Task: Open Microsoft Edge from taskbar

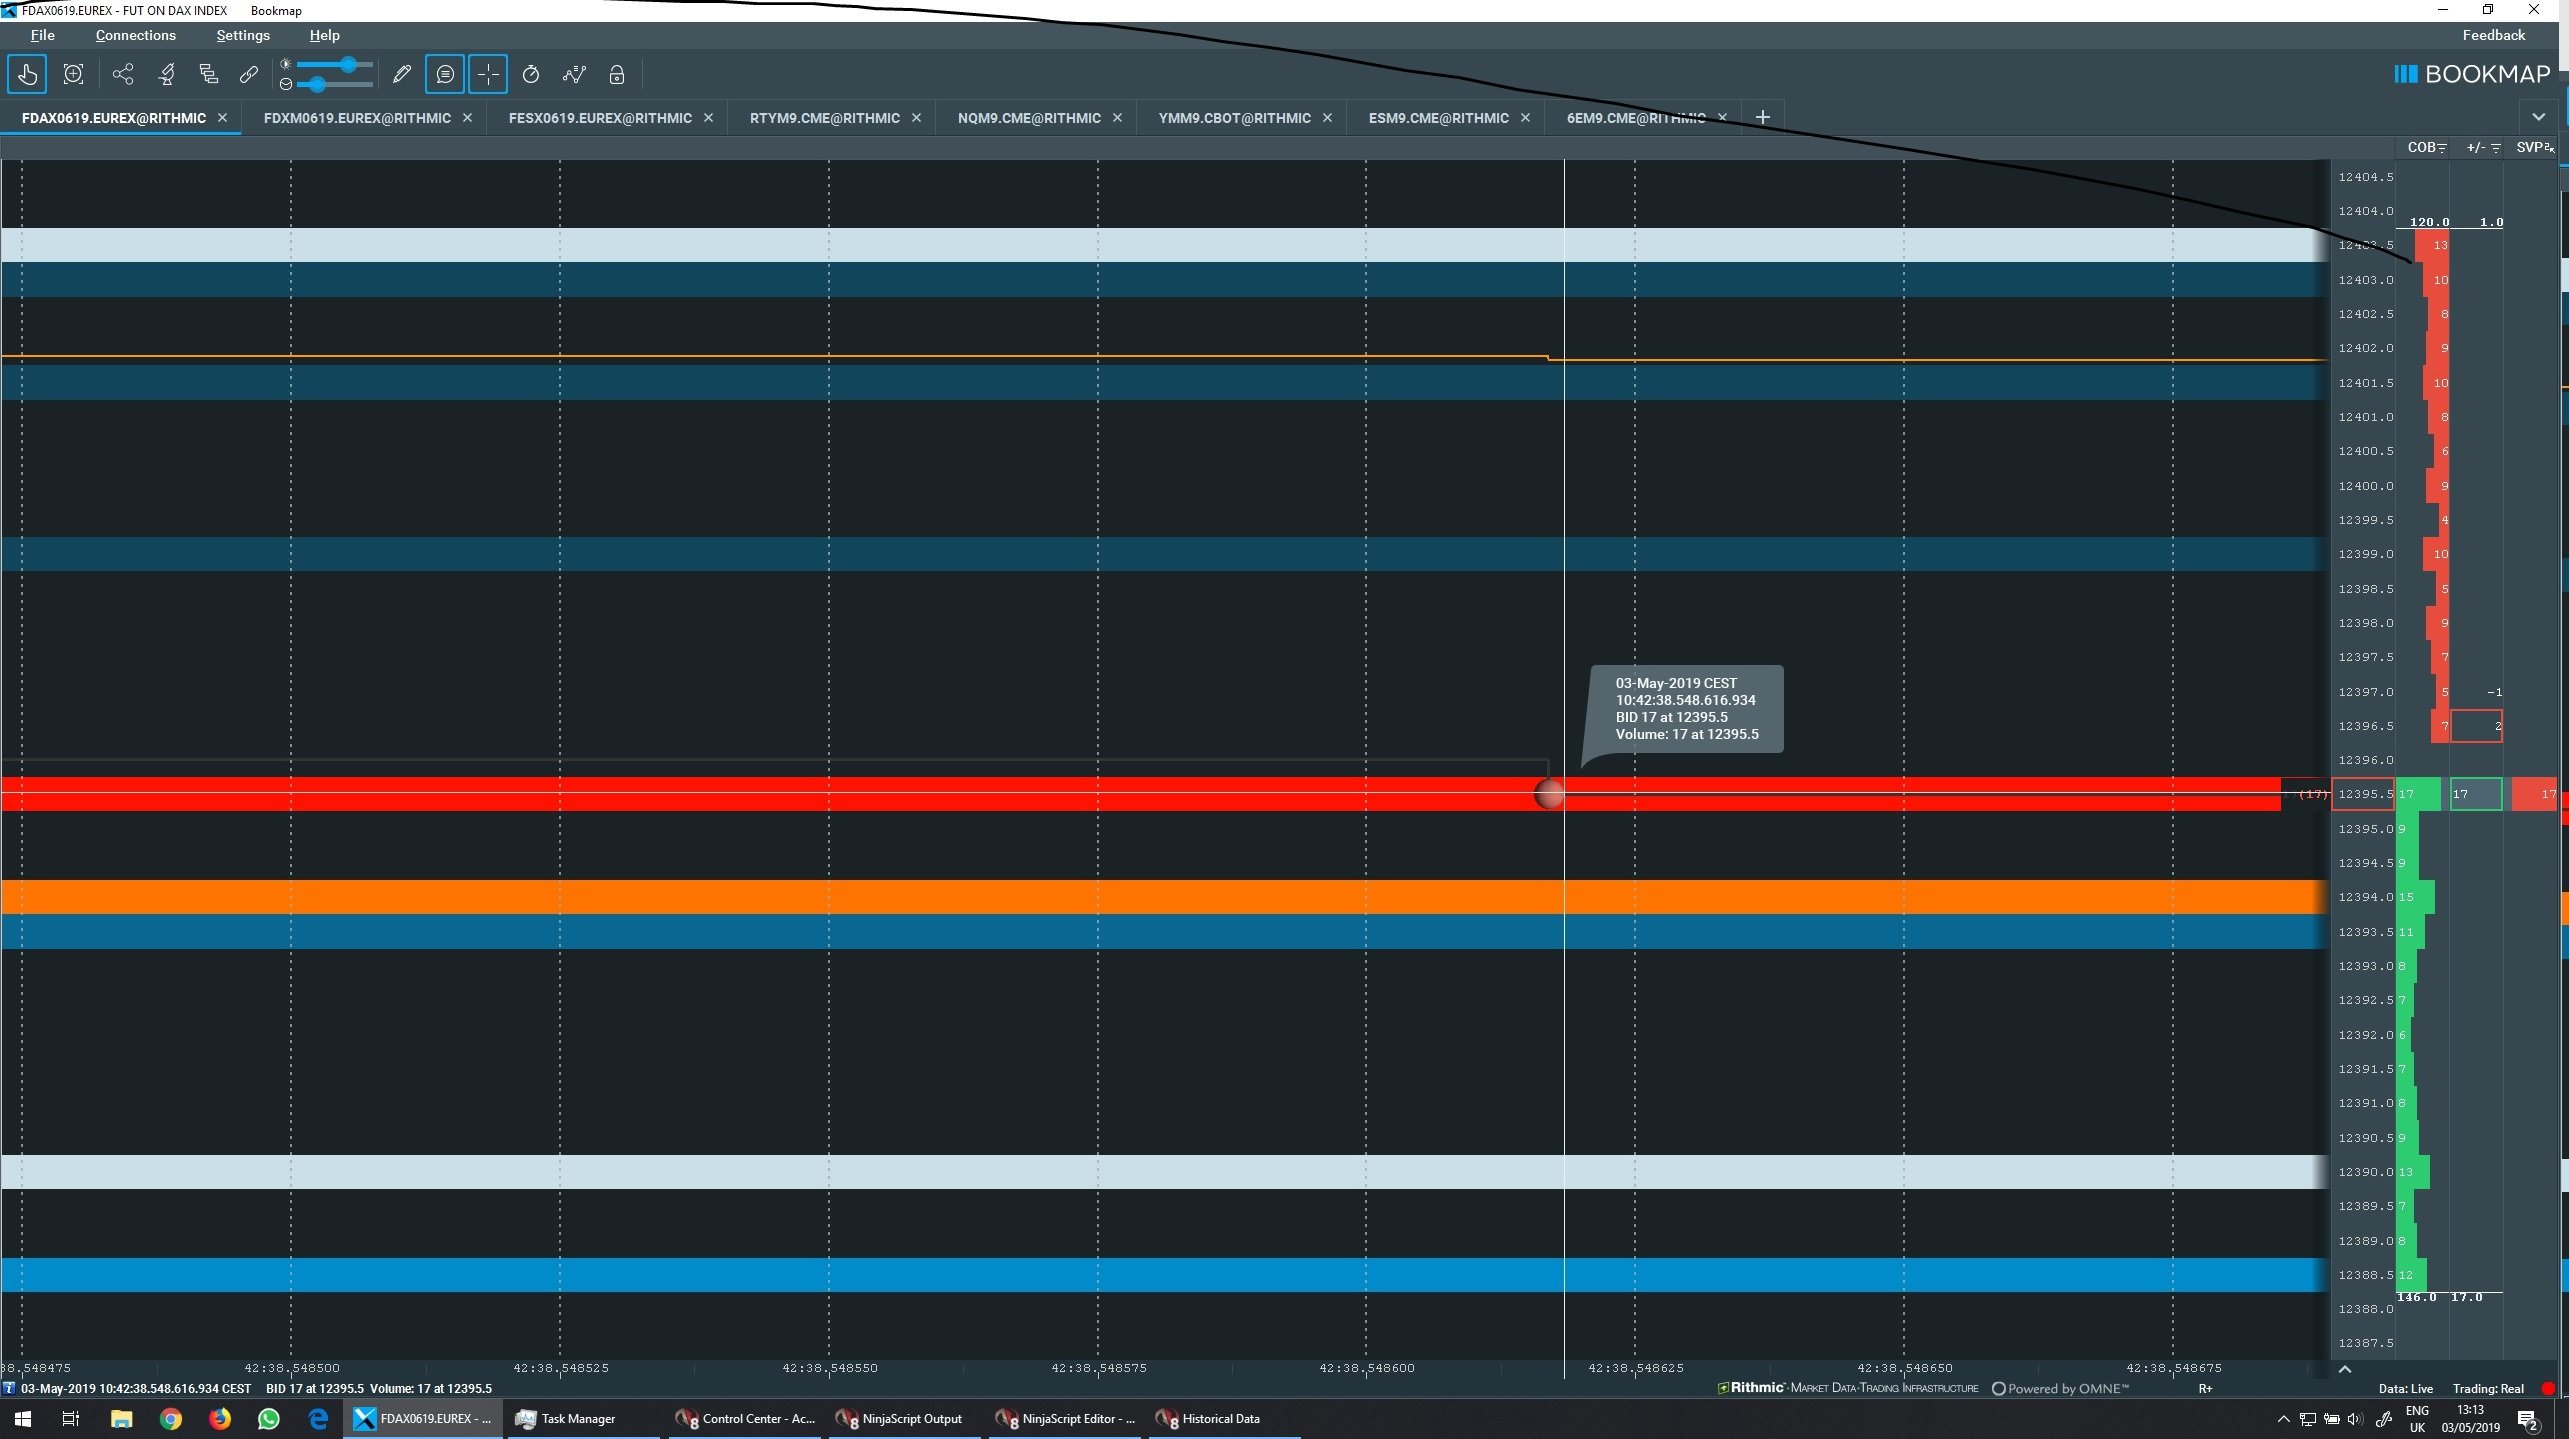Action: tap(318, 1419)
